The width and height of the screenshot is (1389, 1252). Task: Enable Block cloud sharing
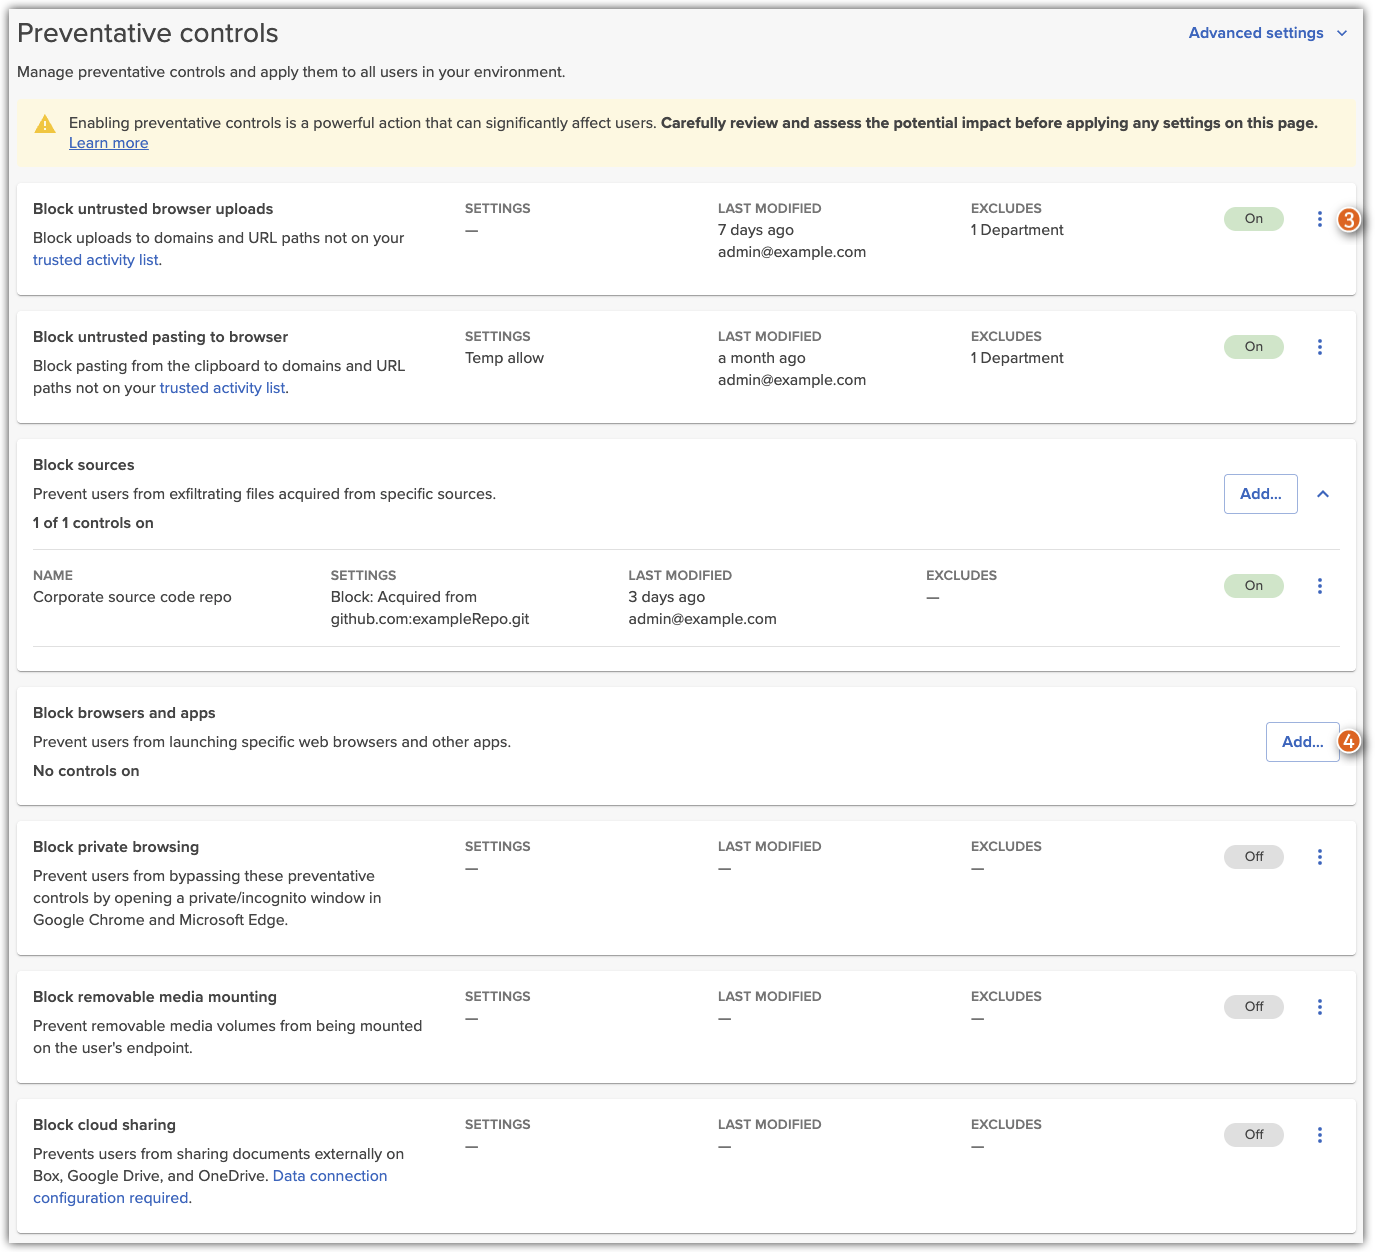[1253, 1135]
